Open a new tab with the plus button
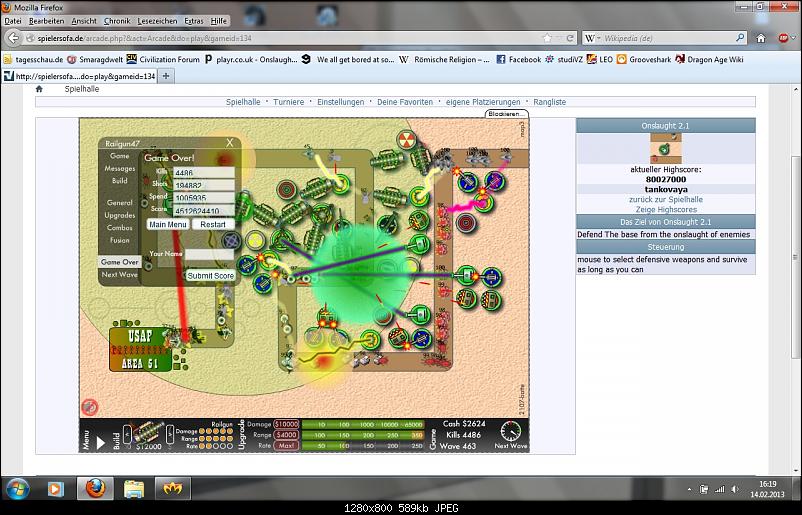The width and height of the screenshot is (802, 515). click(x=166, y=76)
